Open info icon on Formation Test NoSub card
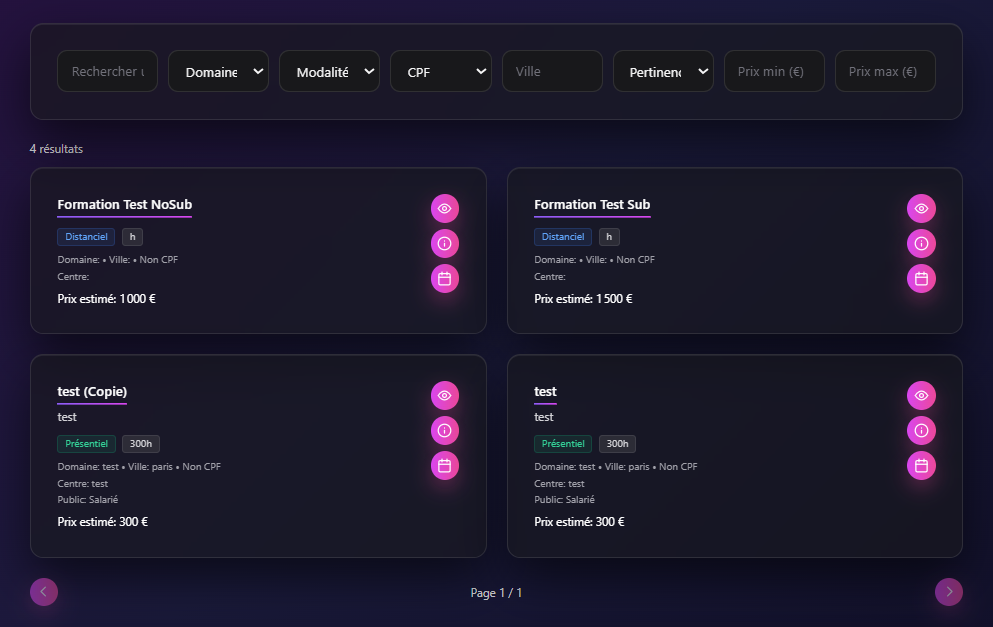The height and width of the screenshot is (627, 993). [x=445, y=243]
